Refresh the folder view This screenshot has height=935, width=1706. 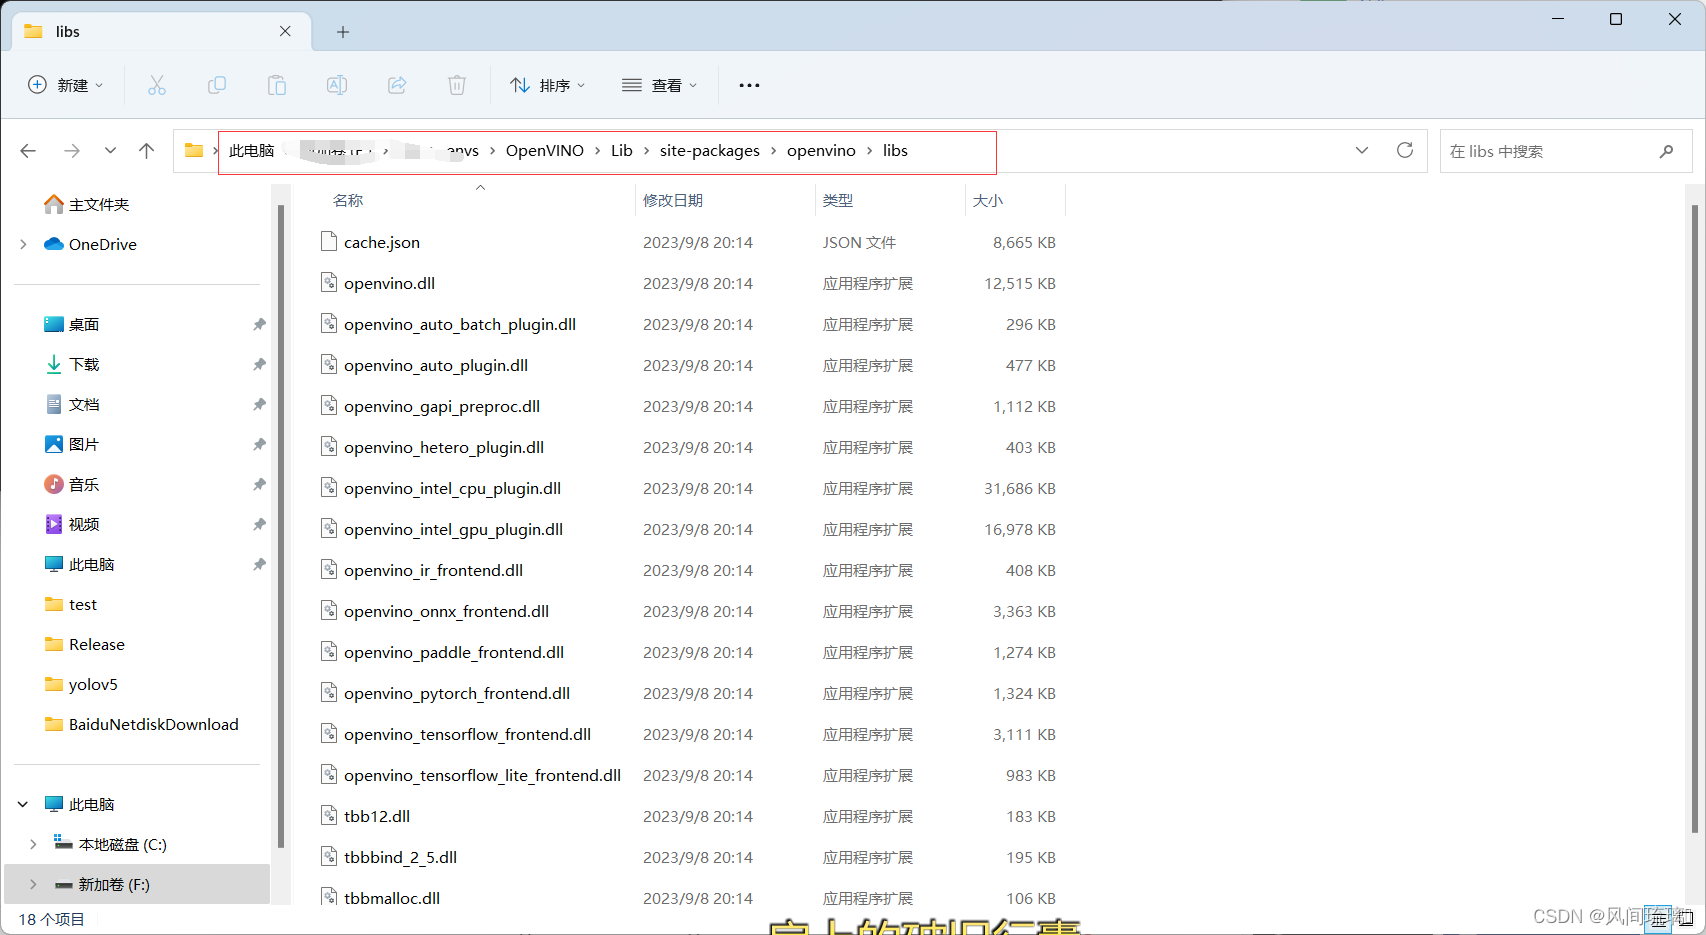[x=1404, y=150]
